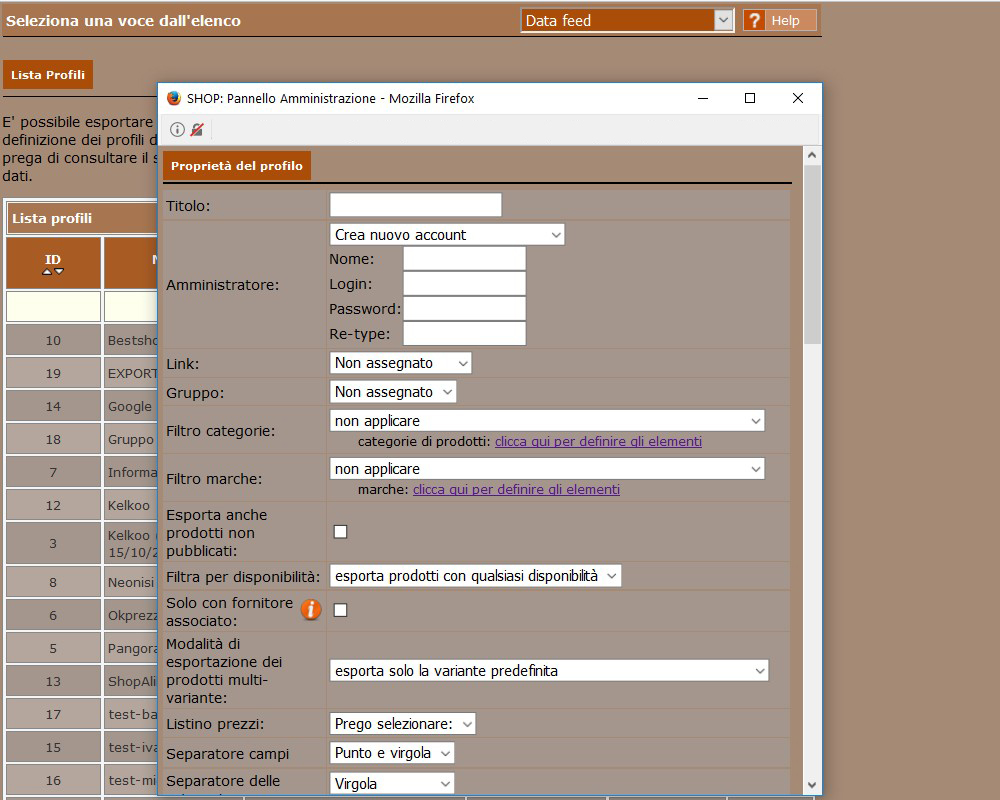Sort the ID column ascending with the up arrow
The height and width of the screenshot is (800, 1000).
tap(47, 272)
